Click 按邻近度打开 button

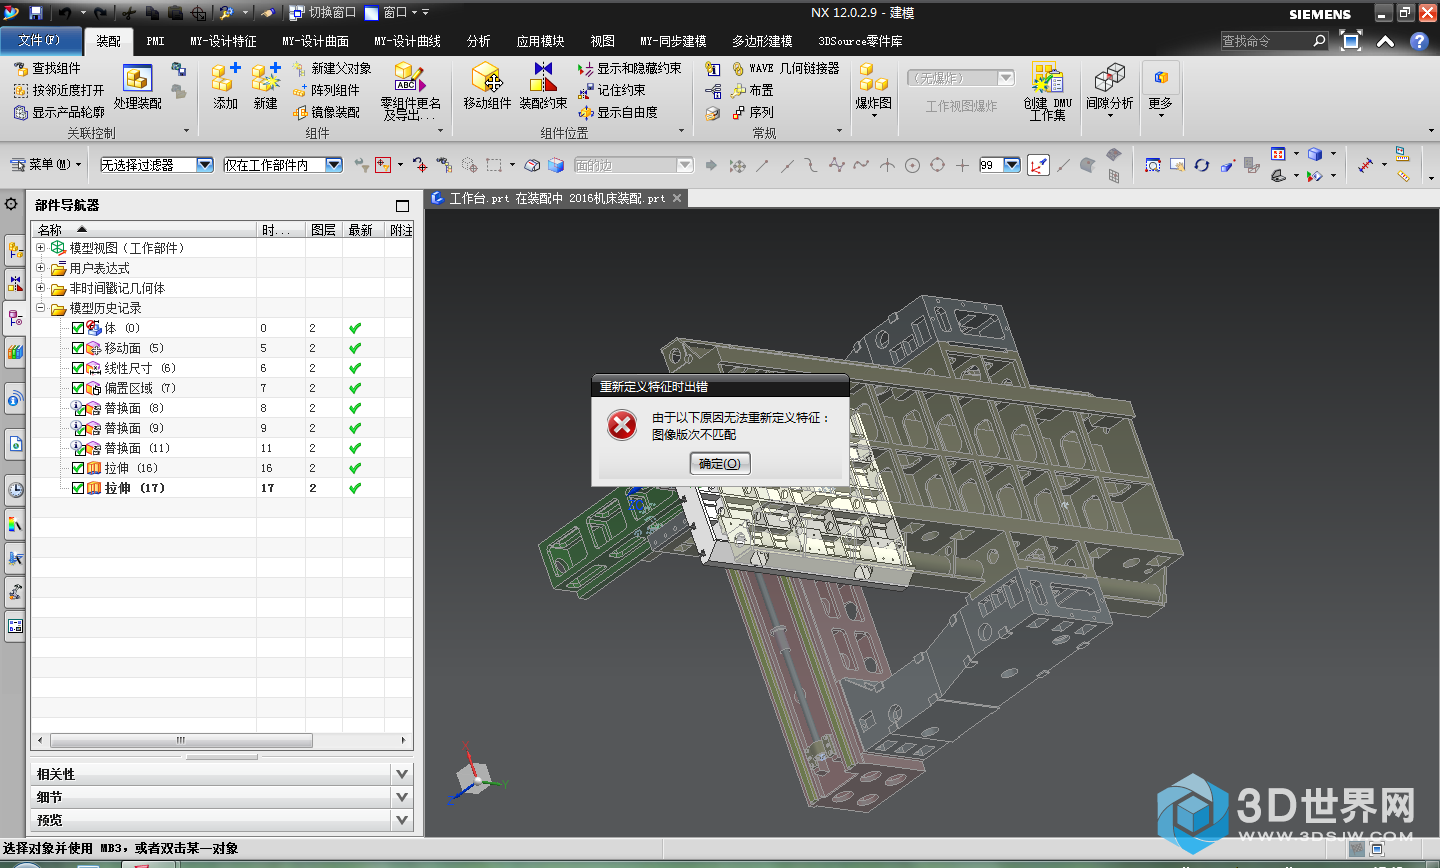(58, 90)
